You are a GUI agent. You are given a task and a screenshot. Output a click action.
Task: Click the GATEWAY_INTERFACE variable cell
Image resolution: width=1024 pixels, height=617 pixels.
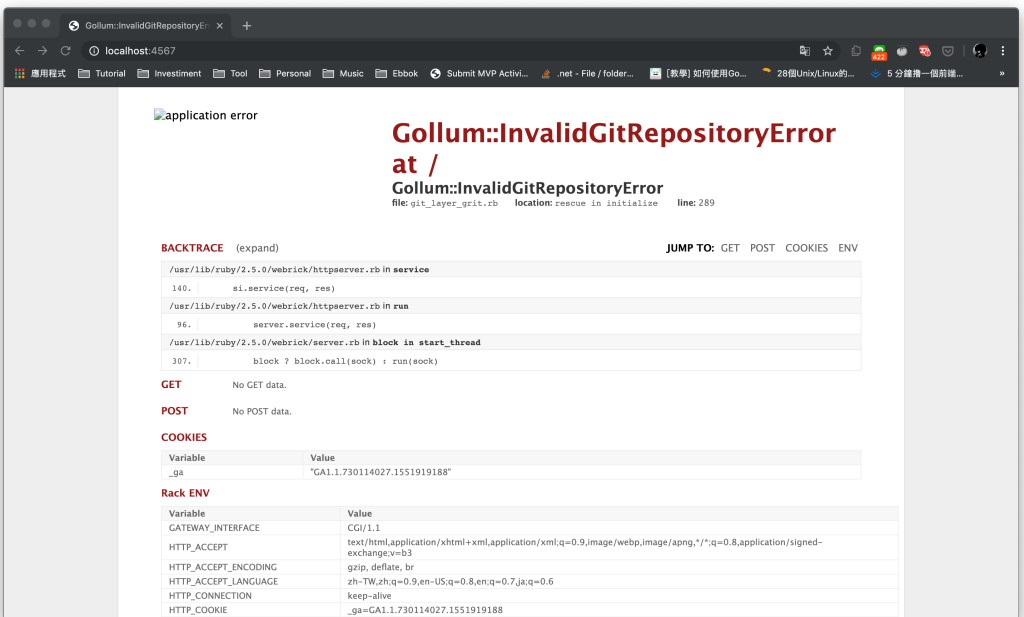click(x=251, y=528)
